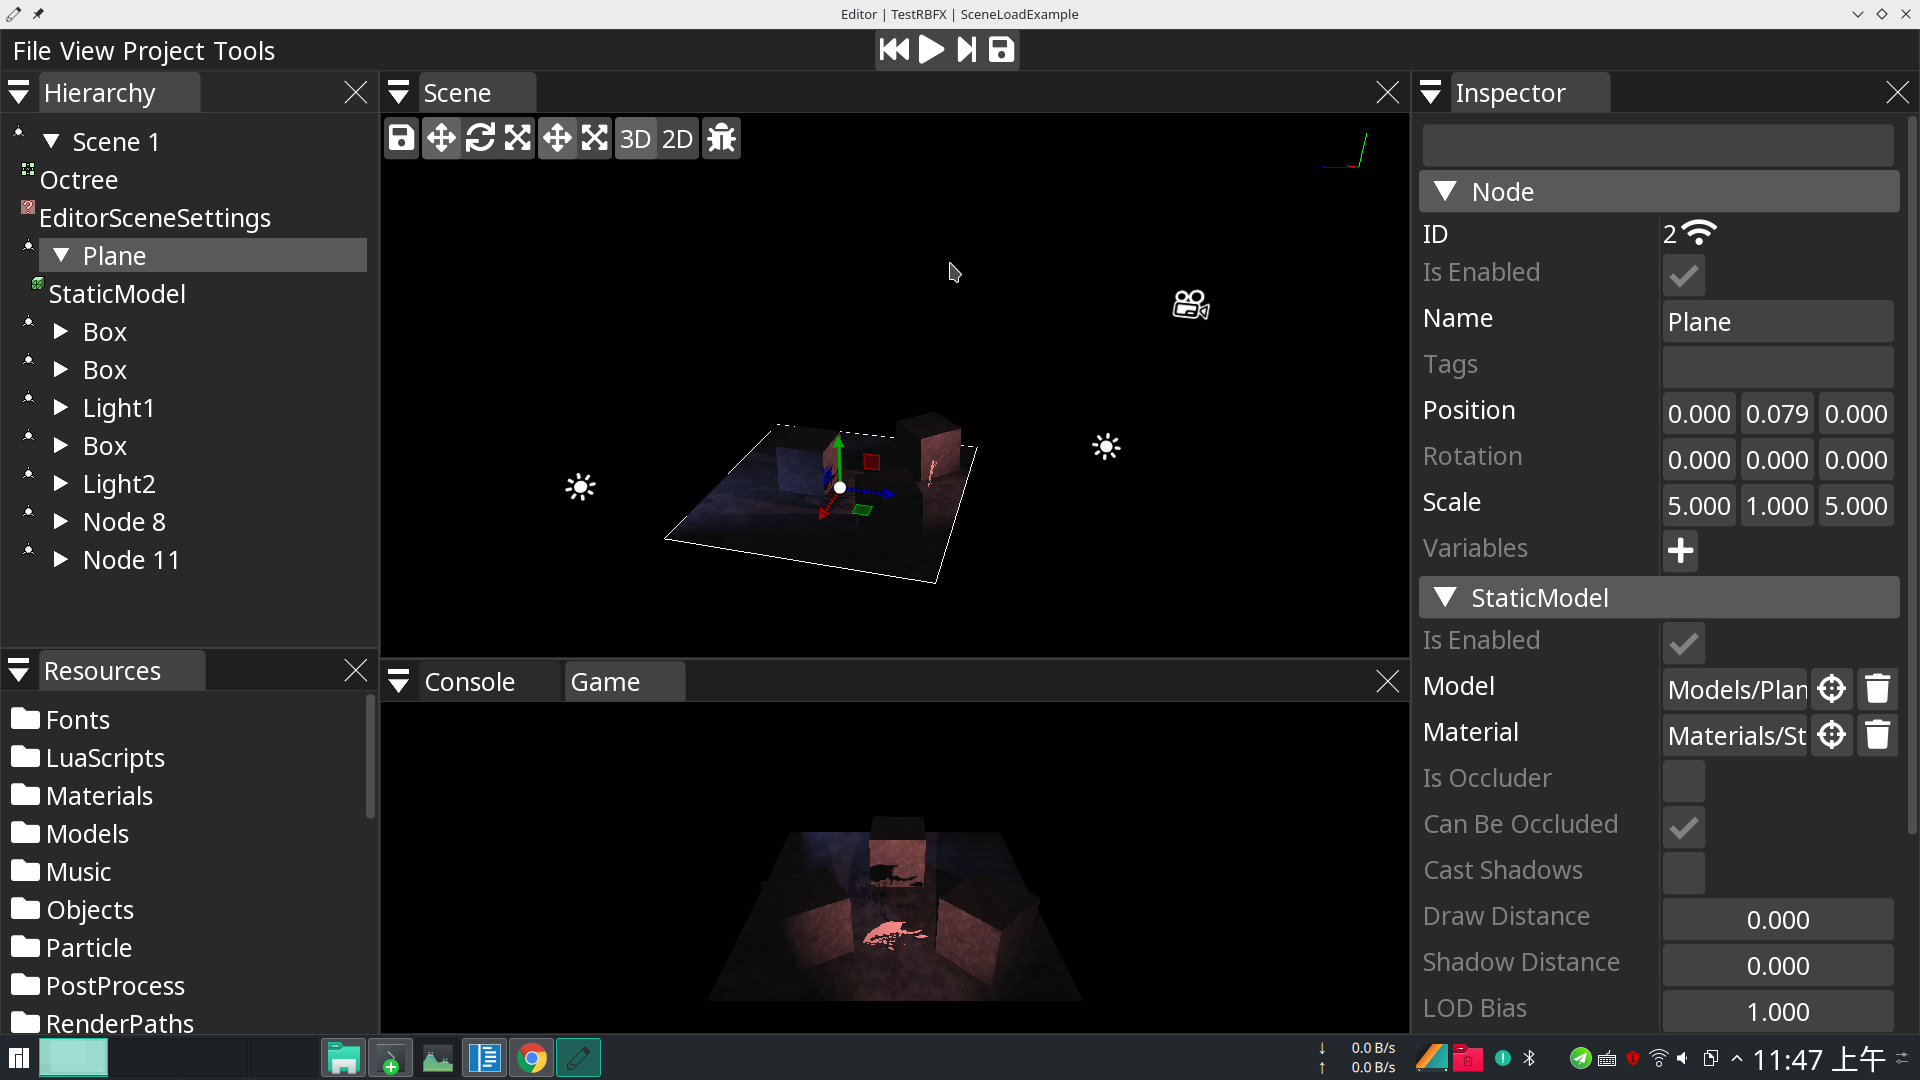Viewport: 1920px width, 1080px height.
Task: Locate the Models/Plane model with the crosshair icon
Action: [1832, 689]
